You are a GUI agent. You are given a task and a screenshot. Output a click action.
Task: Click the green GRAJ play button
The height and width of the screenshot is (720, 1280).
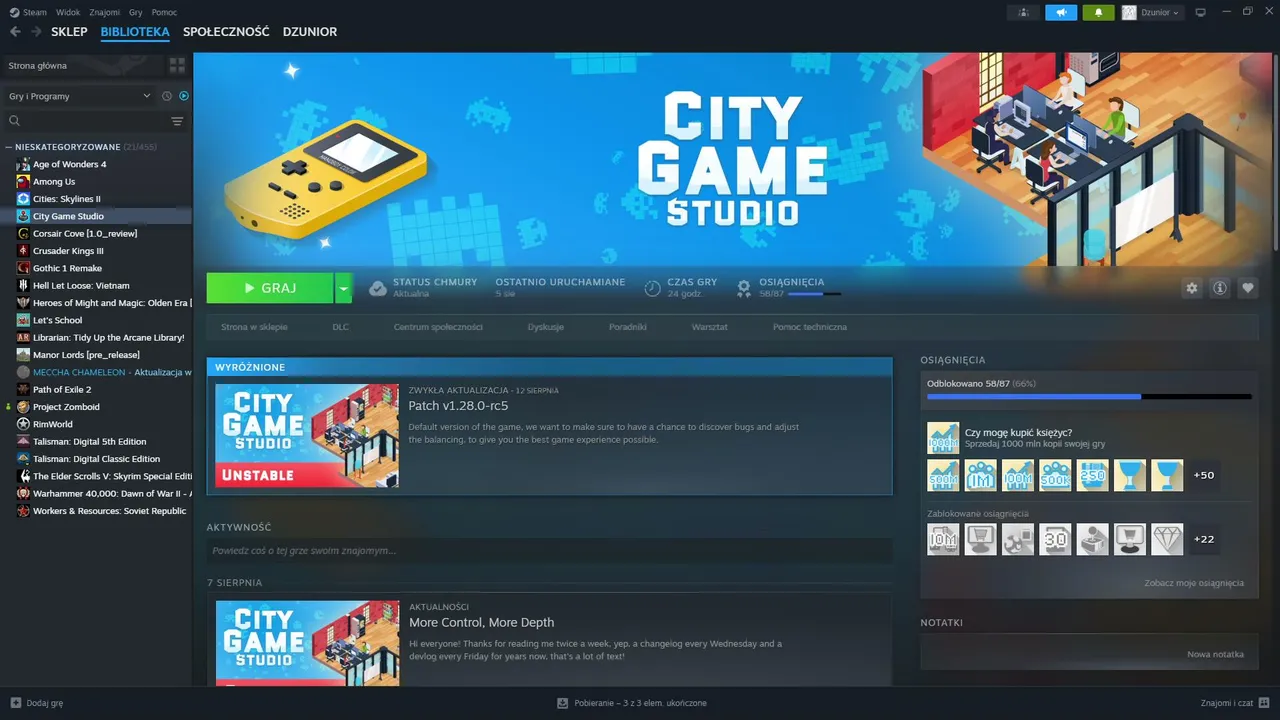270,288
